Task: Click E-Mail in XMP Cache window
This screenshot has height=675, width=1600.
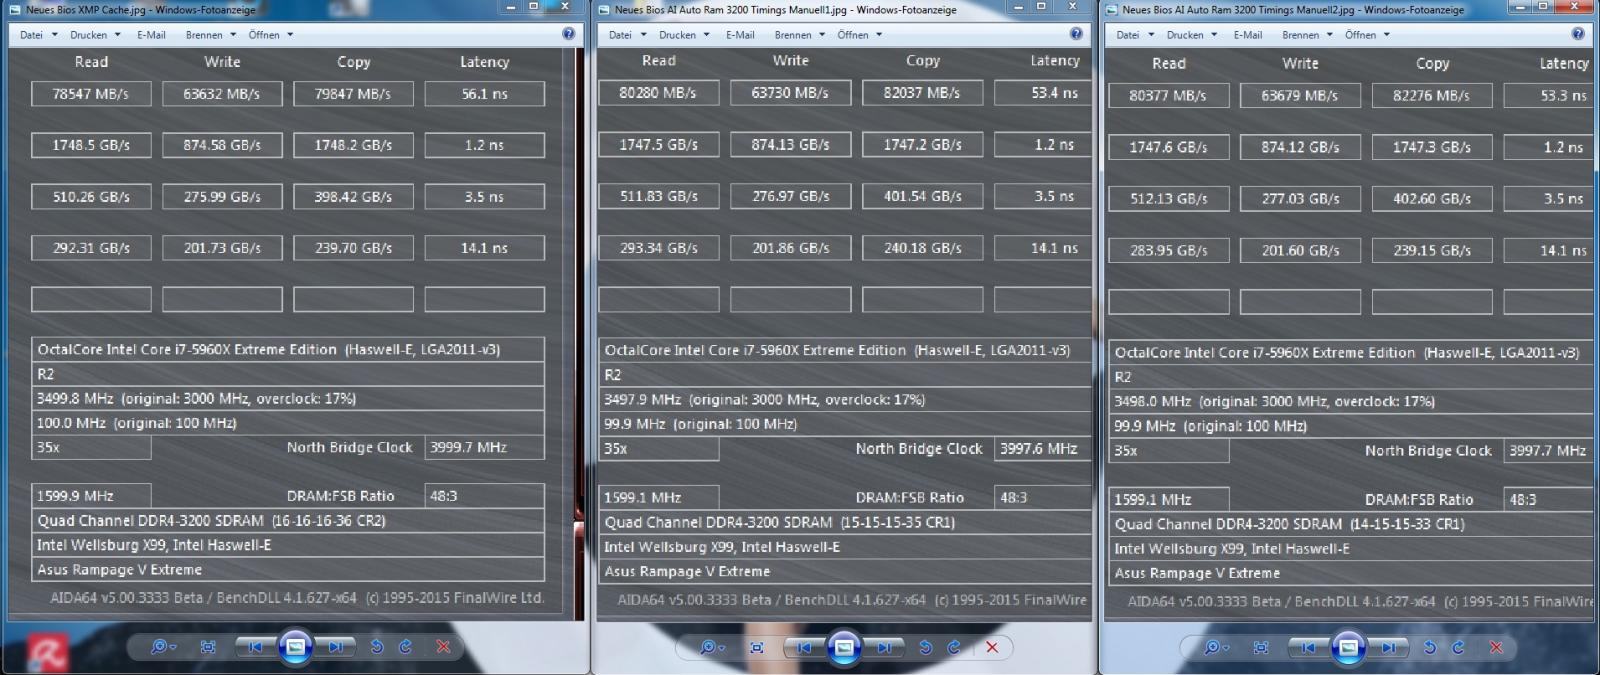Action: tap(151, 35)
